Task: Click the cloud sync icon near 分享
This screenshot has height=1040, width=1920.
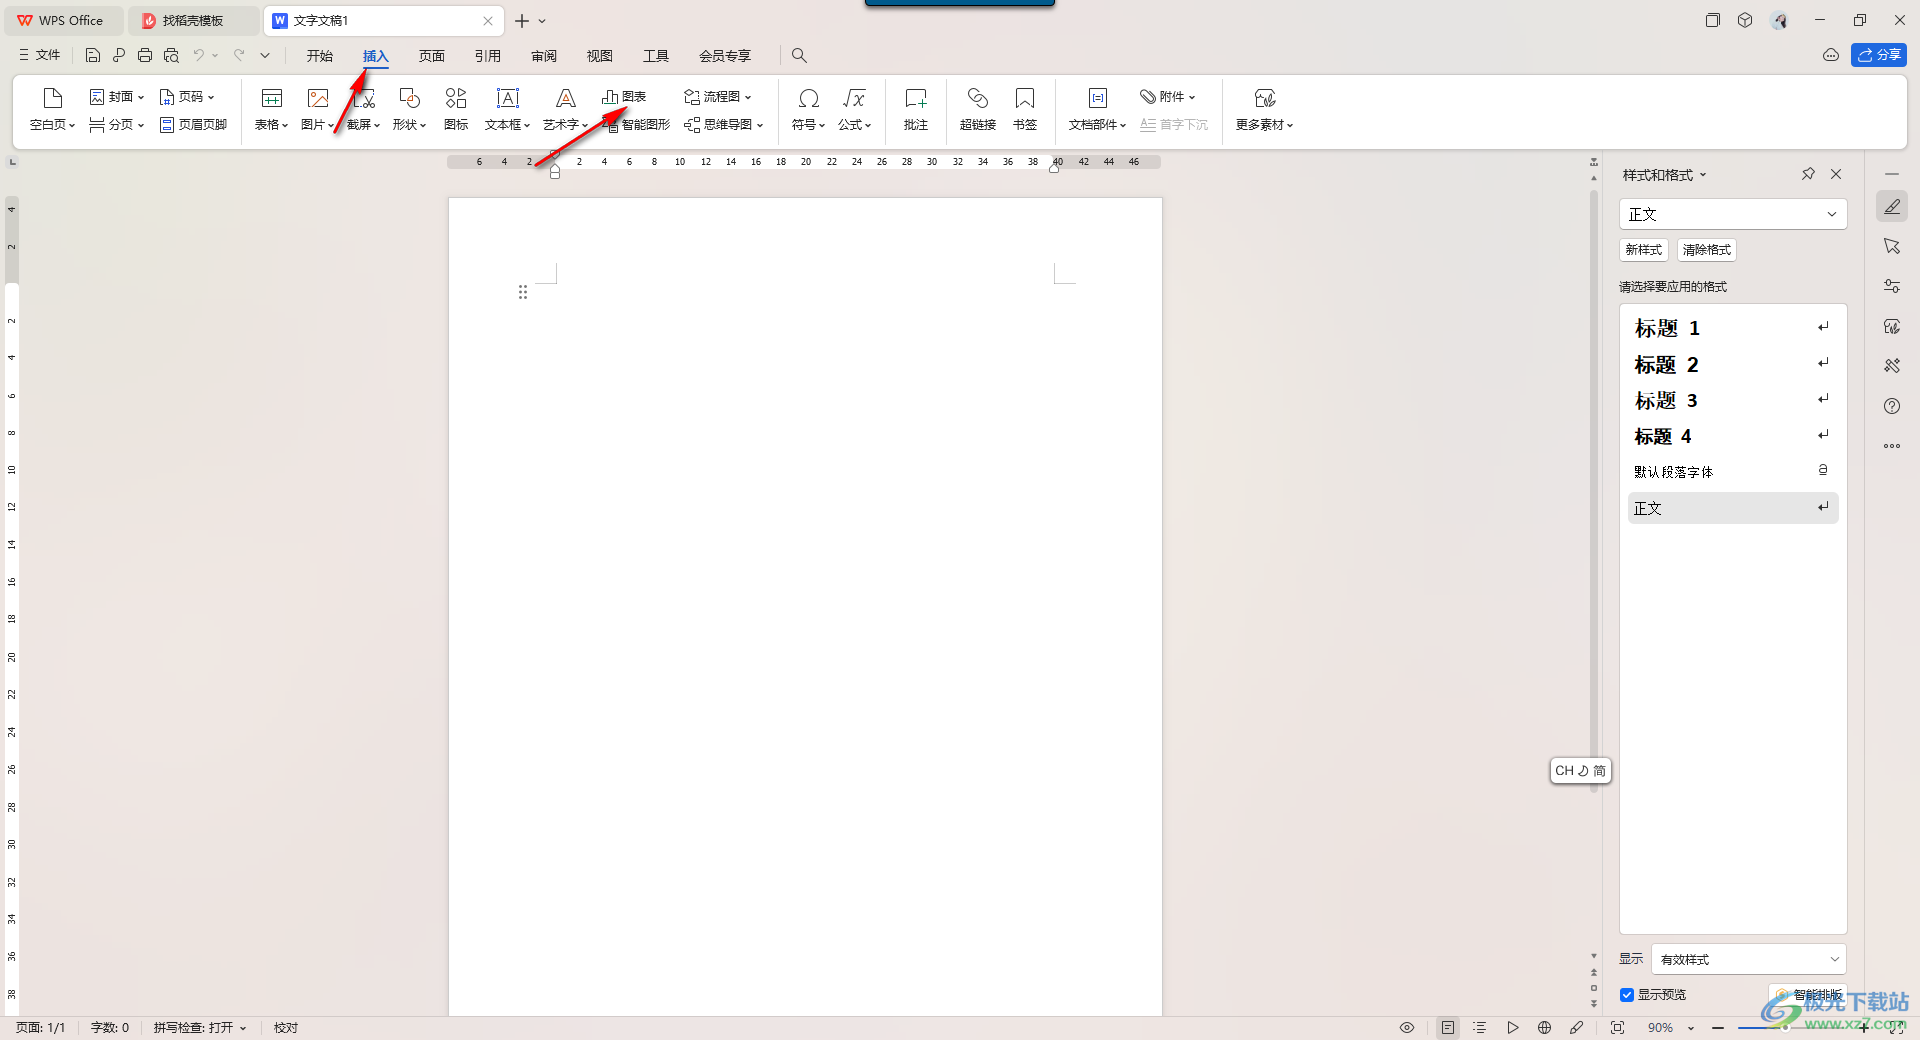Action: (1831, 56)
